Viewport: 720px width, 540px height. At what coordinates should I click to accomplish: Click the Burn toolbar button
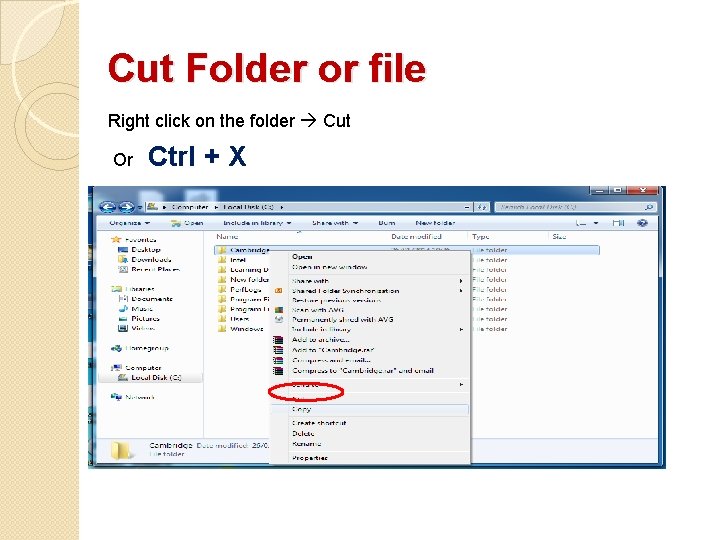click(x=387, y=223)
